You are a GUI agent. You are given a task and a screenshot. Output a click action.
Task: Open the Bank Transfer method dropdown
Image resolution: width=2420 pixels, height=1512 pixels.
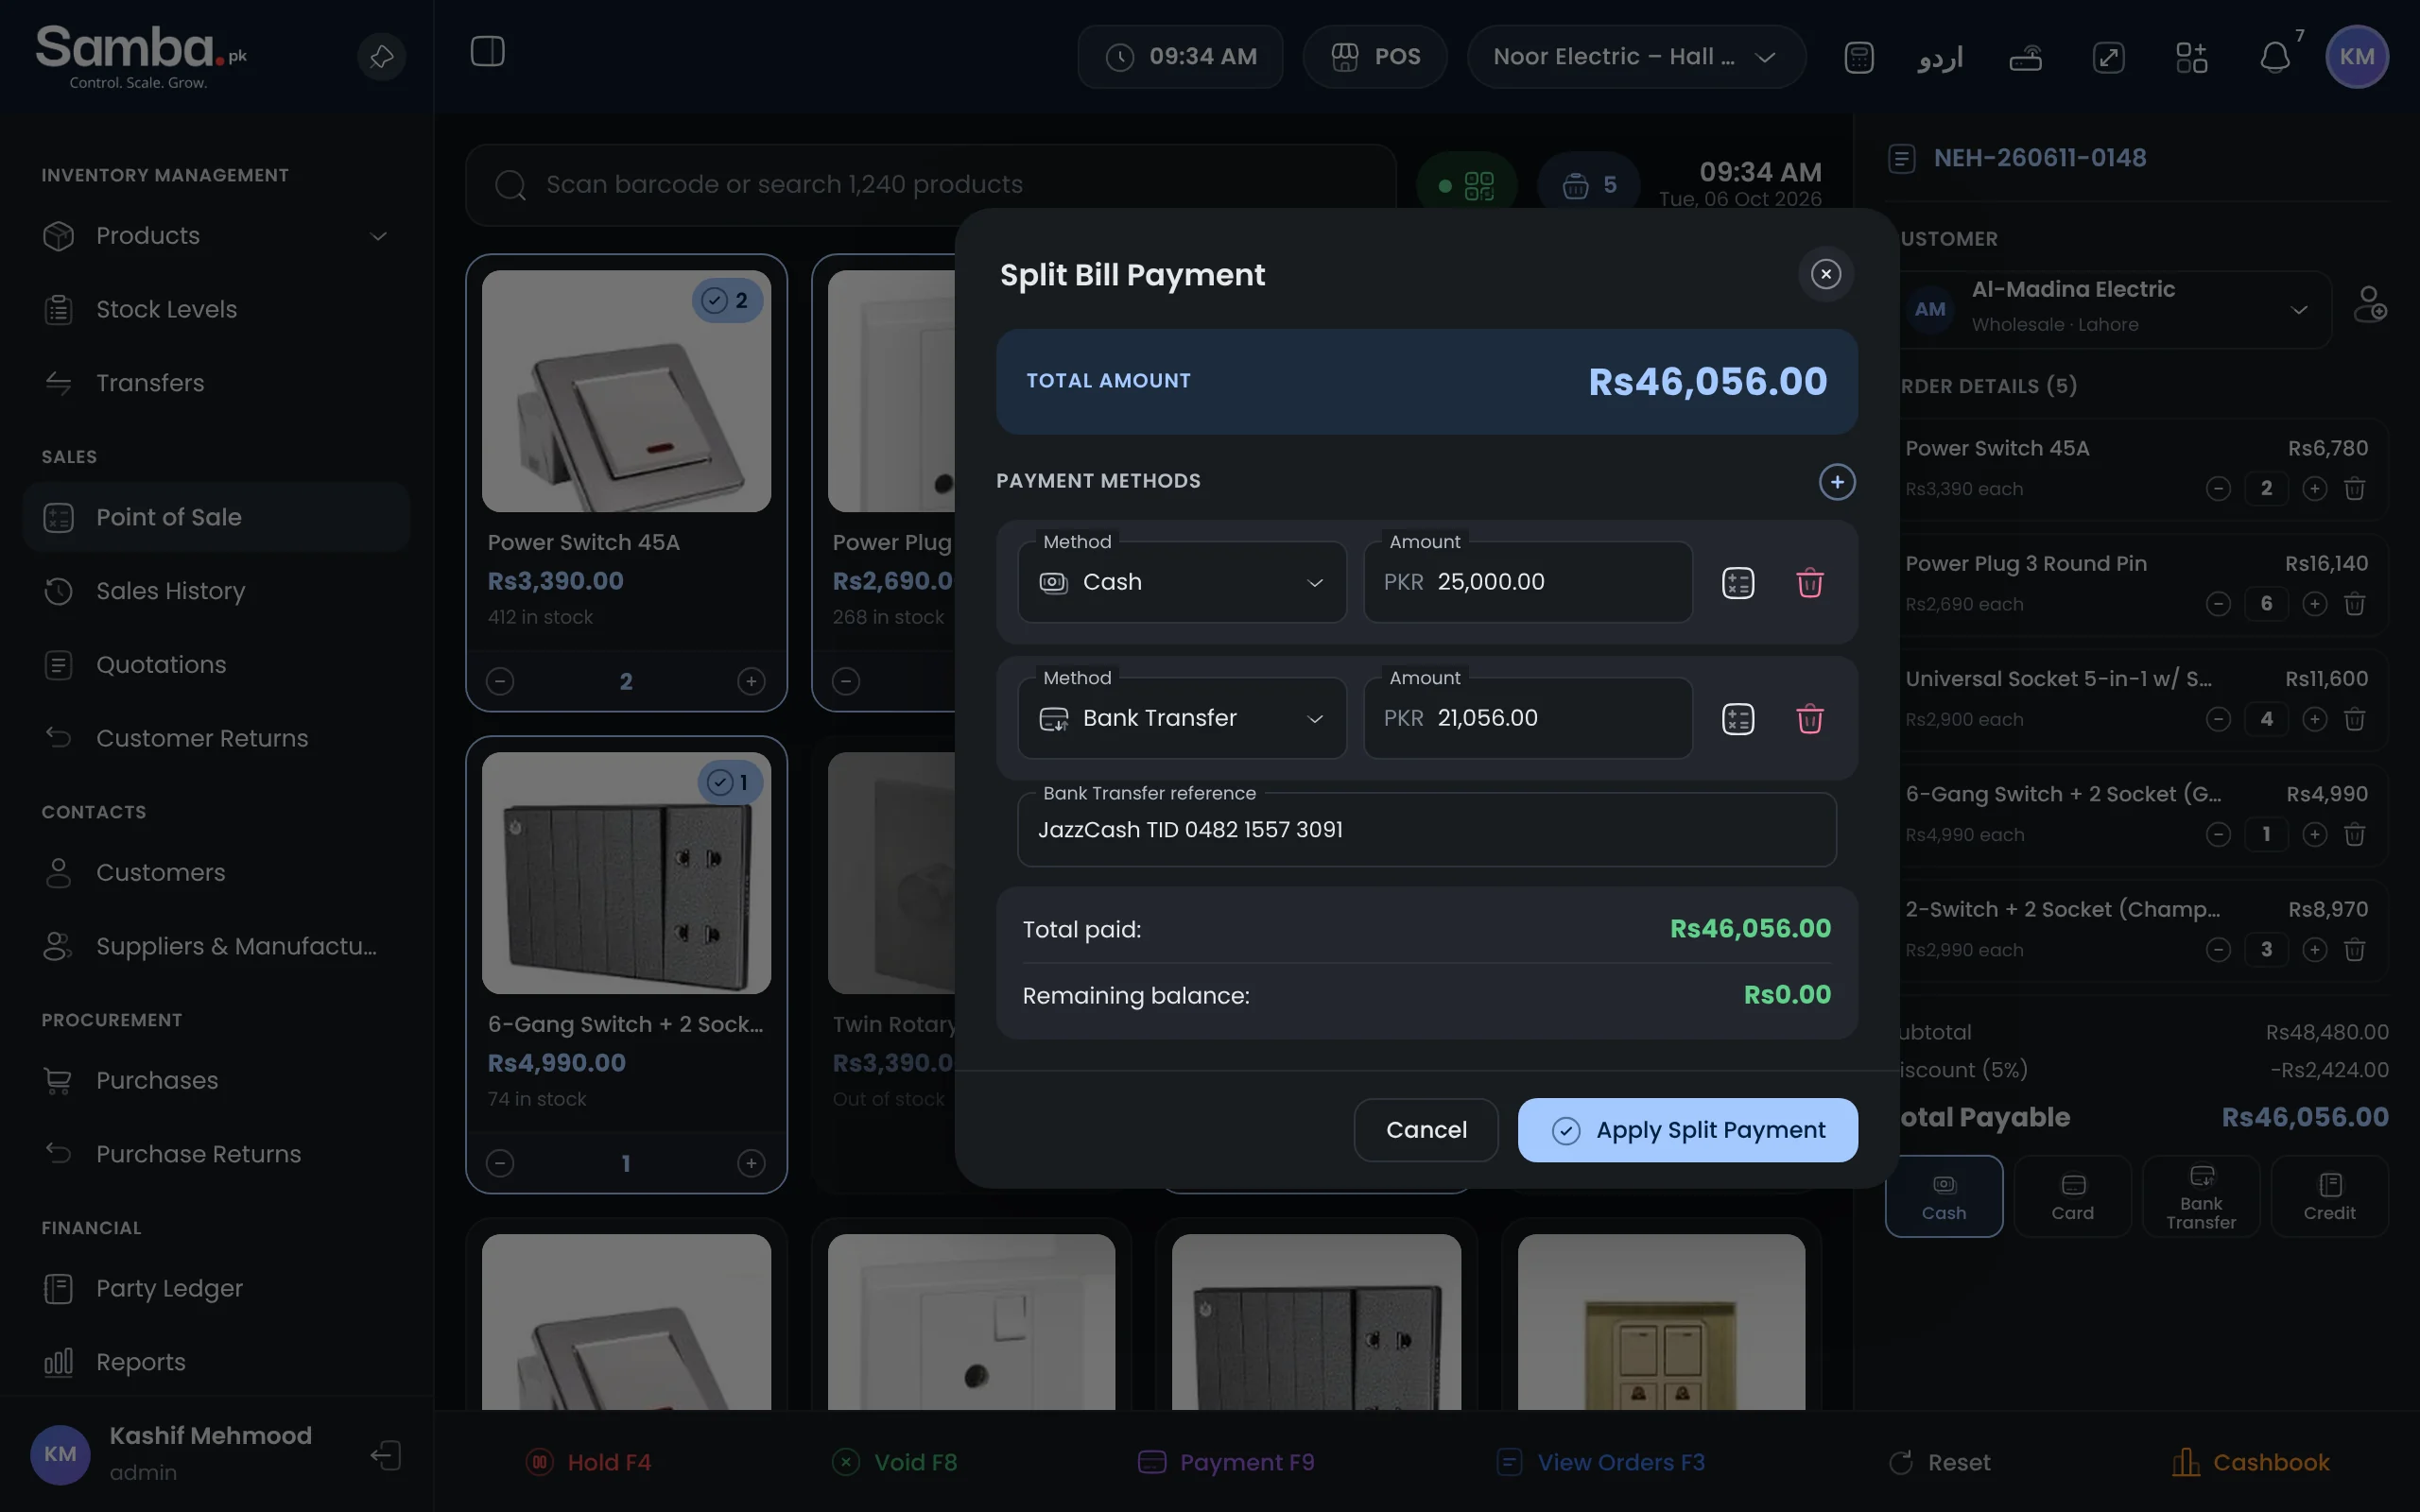(x=1182, y=718)
